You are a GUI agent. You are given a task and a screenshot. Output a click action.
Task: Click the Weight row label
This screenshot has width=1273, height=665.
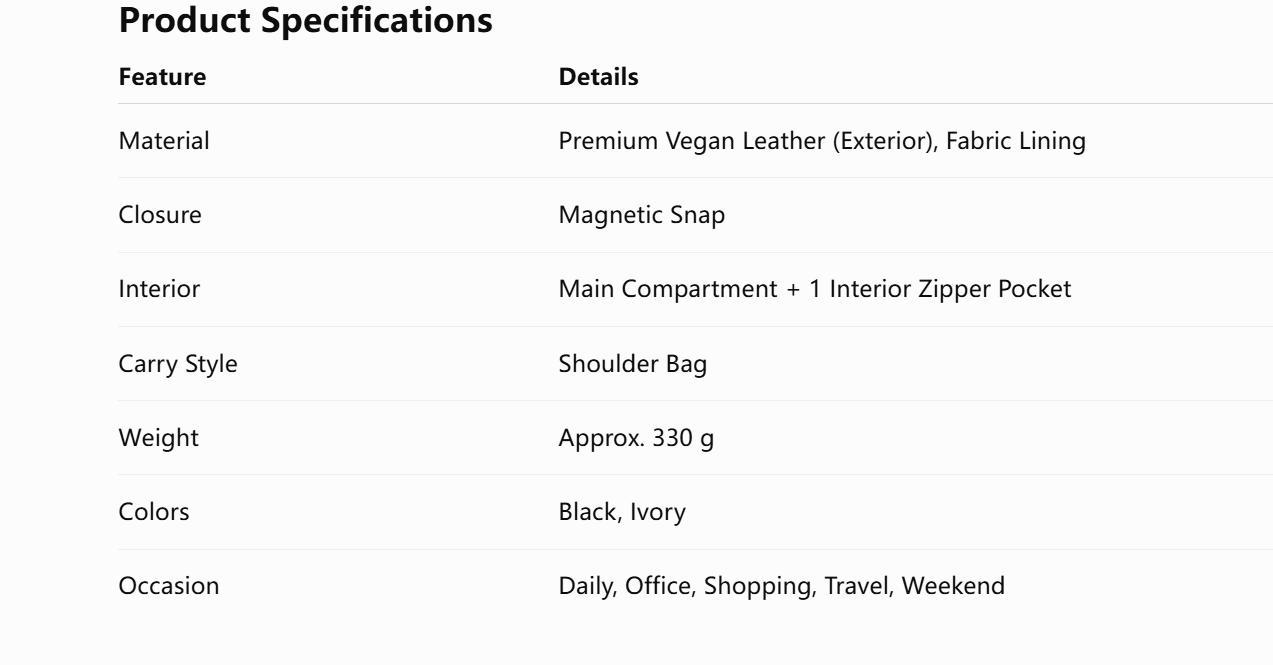coord(159,439)
